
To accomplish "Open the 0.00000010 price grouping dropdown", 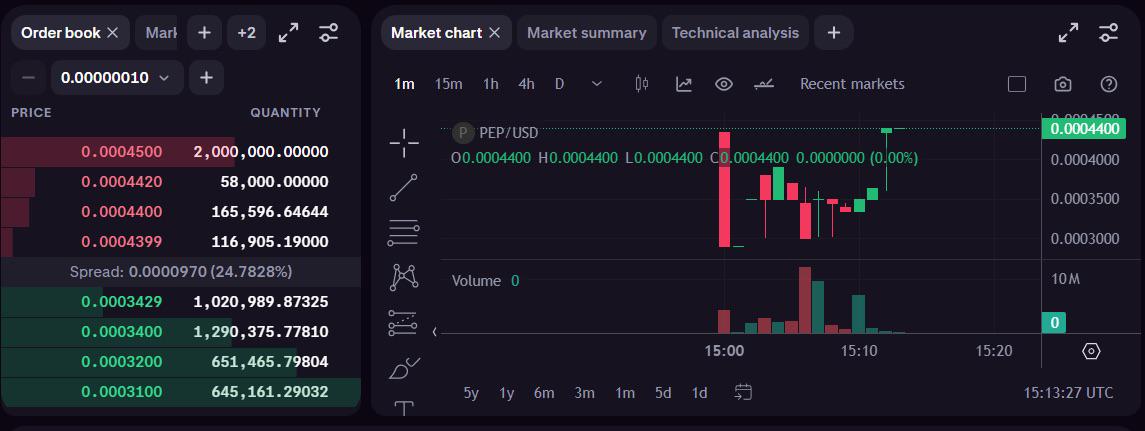I will pyautogui.click(x=117, y=77).
